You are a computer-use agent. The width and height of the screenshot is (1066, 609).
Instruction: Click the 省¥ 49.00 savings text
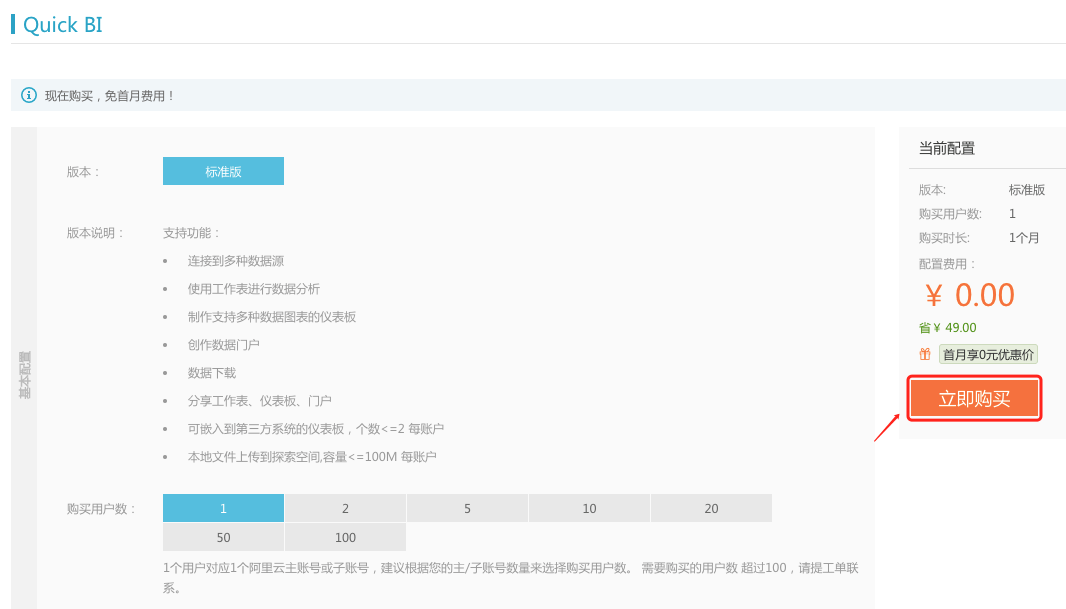coord(947,328)
